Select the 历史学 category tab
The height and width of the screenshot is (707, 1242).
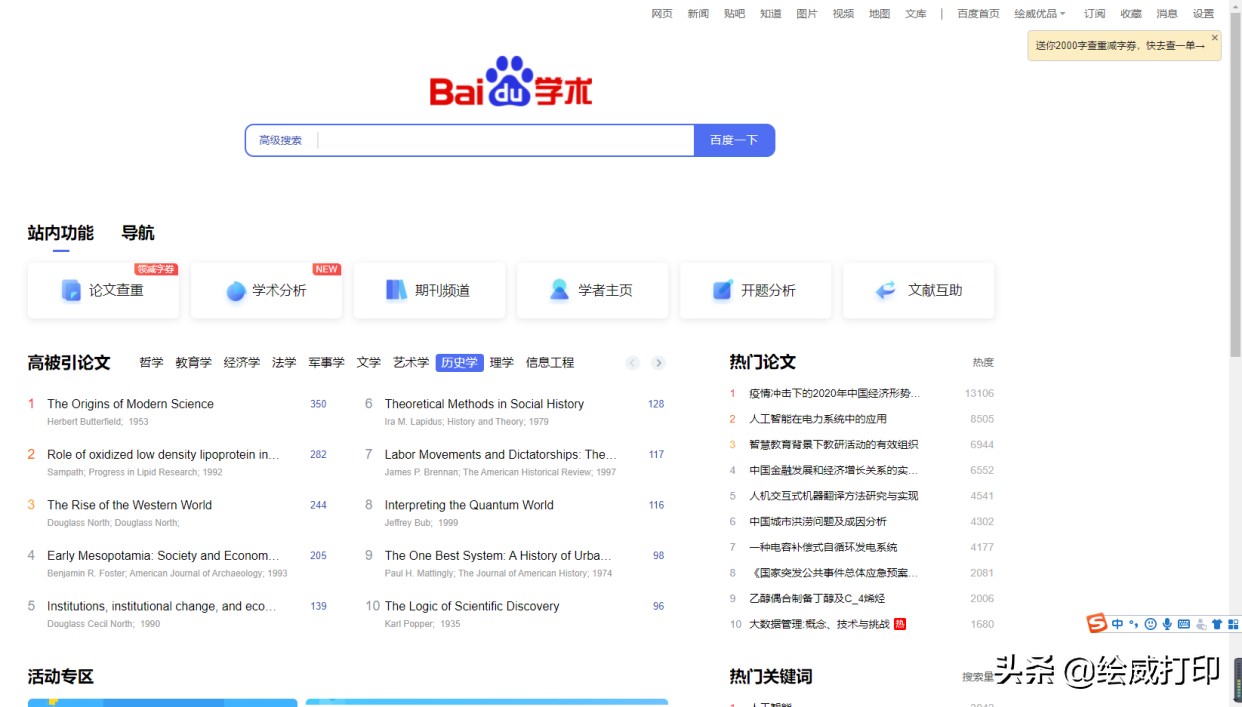pos(460,363)
